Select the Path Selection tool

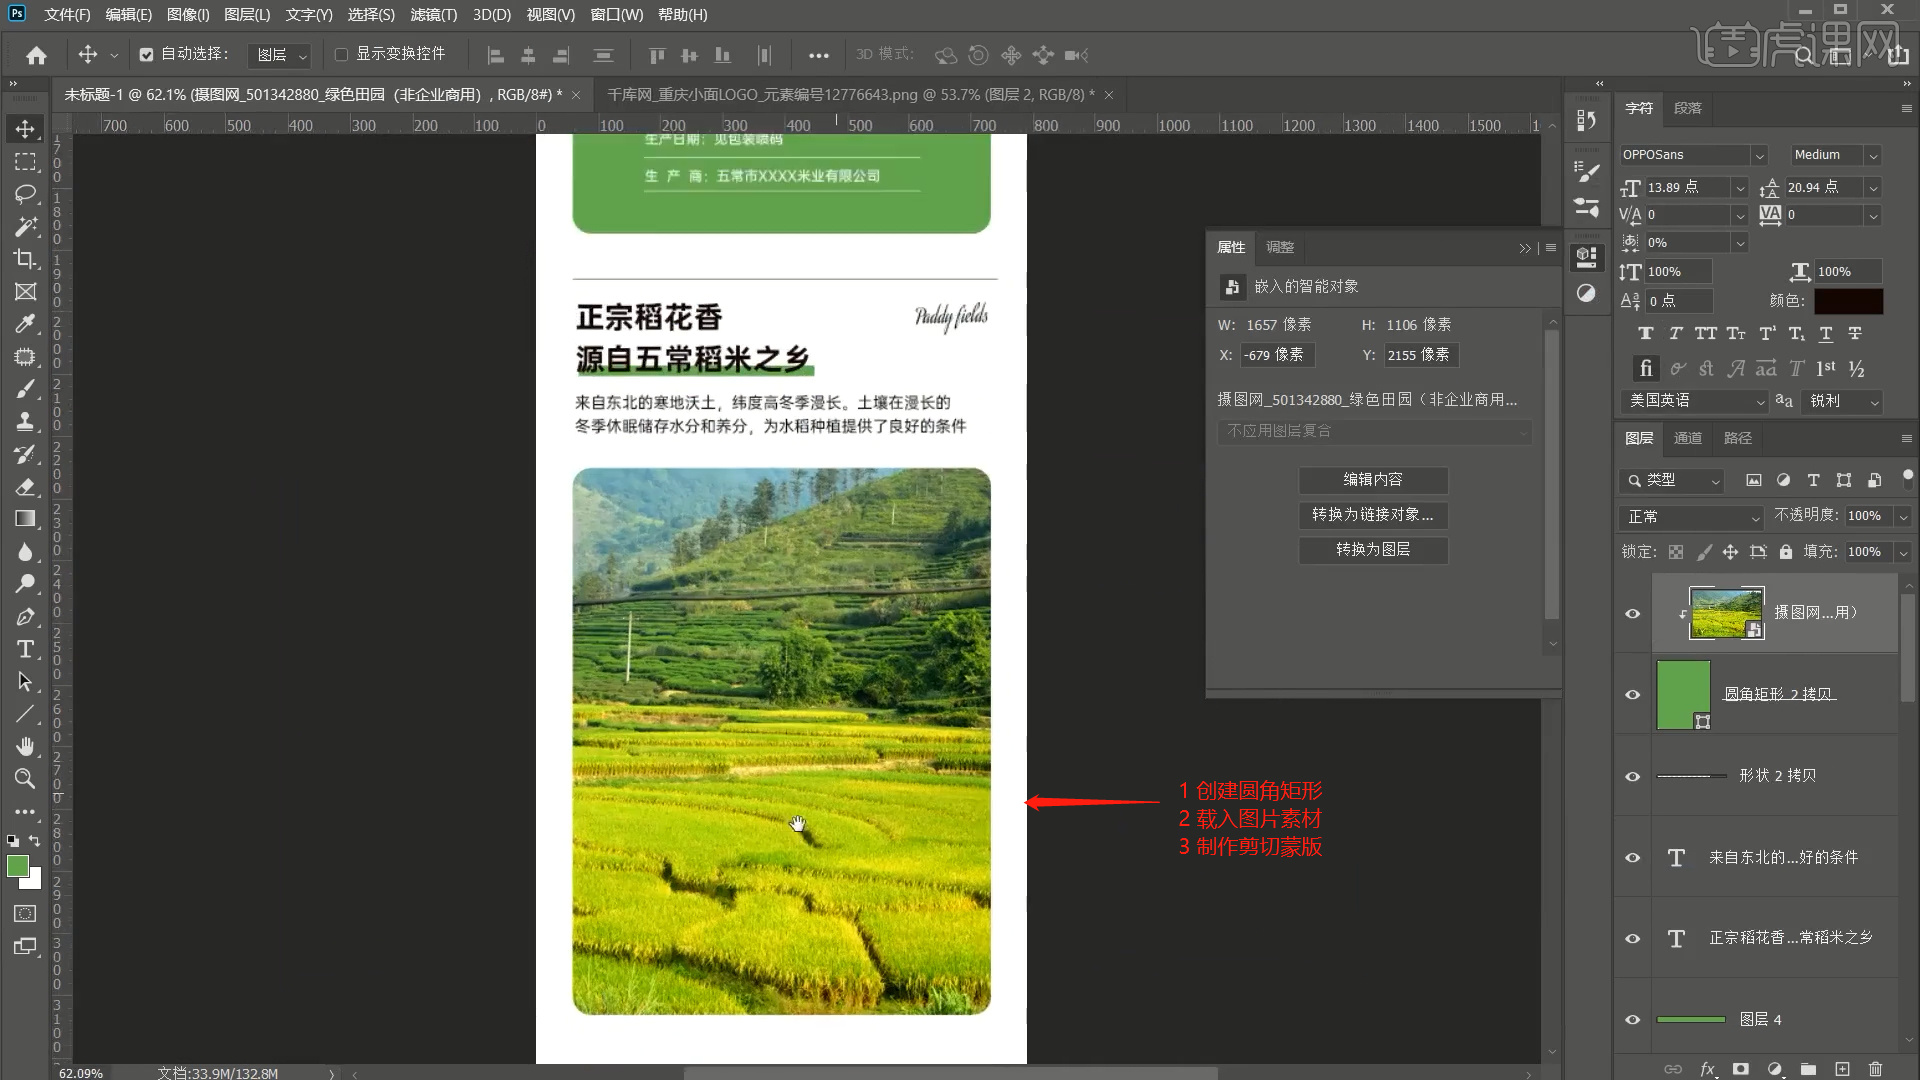coord(25,682)
